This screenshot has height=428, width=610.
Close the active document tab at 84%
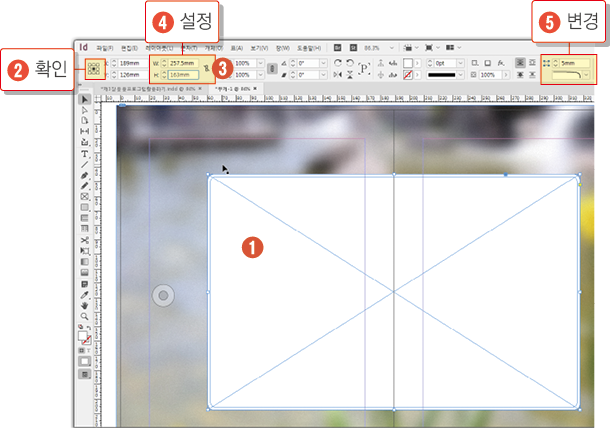coord(255,89)
